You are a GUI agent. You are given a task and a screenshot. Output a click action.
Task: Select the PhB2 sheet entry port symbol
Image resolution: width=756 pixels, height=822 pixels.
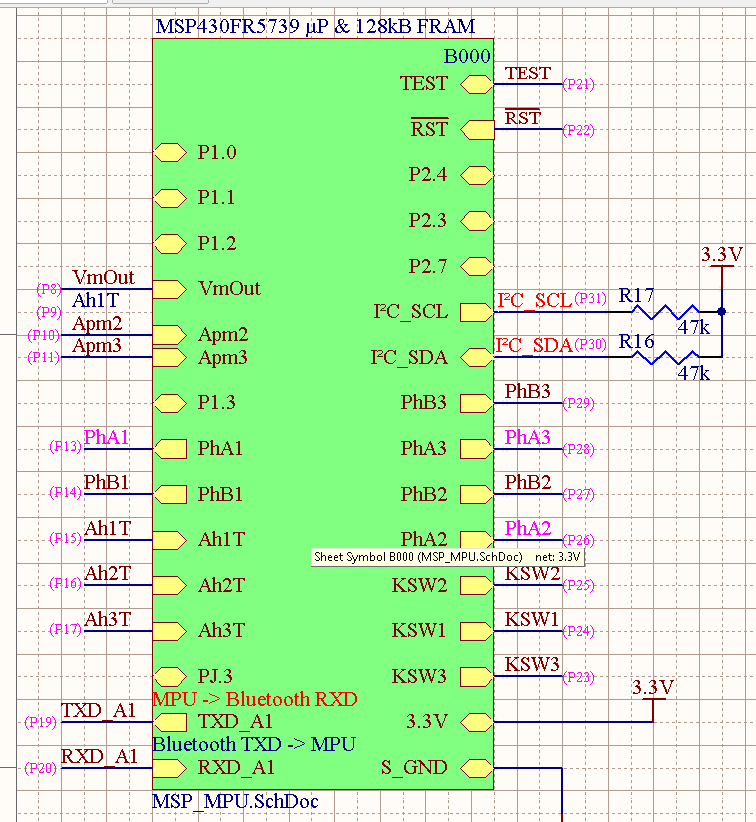[x=477, y=494]
